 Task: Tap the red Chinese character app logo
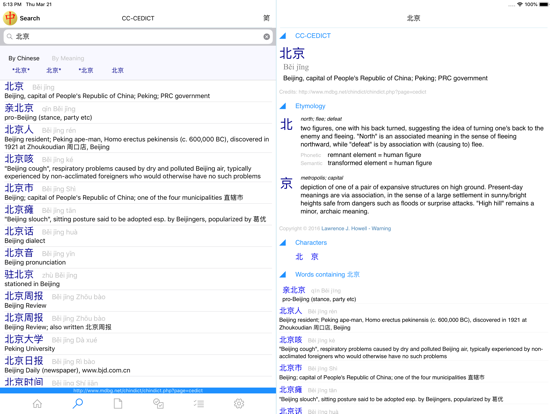[x=10, y=18]
